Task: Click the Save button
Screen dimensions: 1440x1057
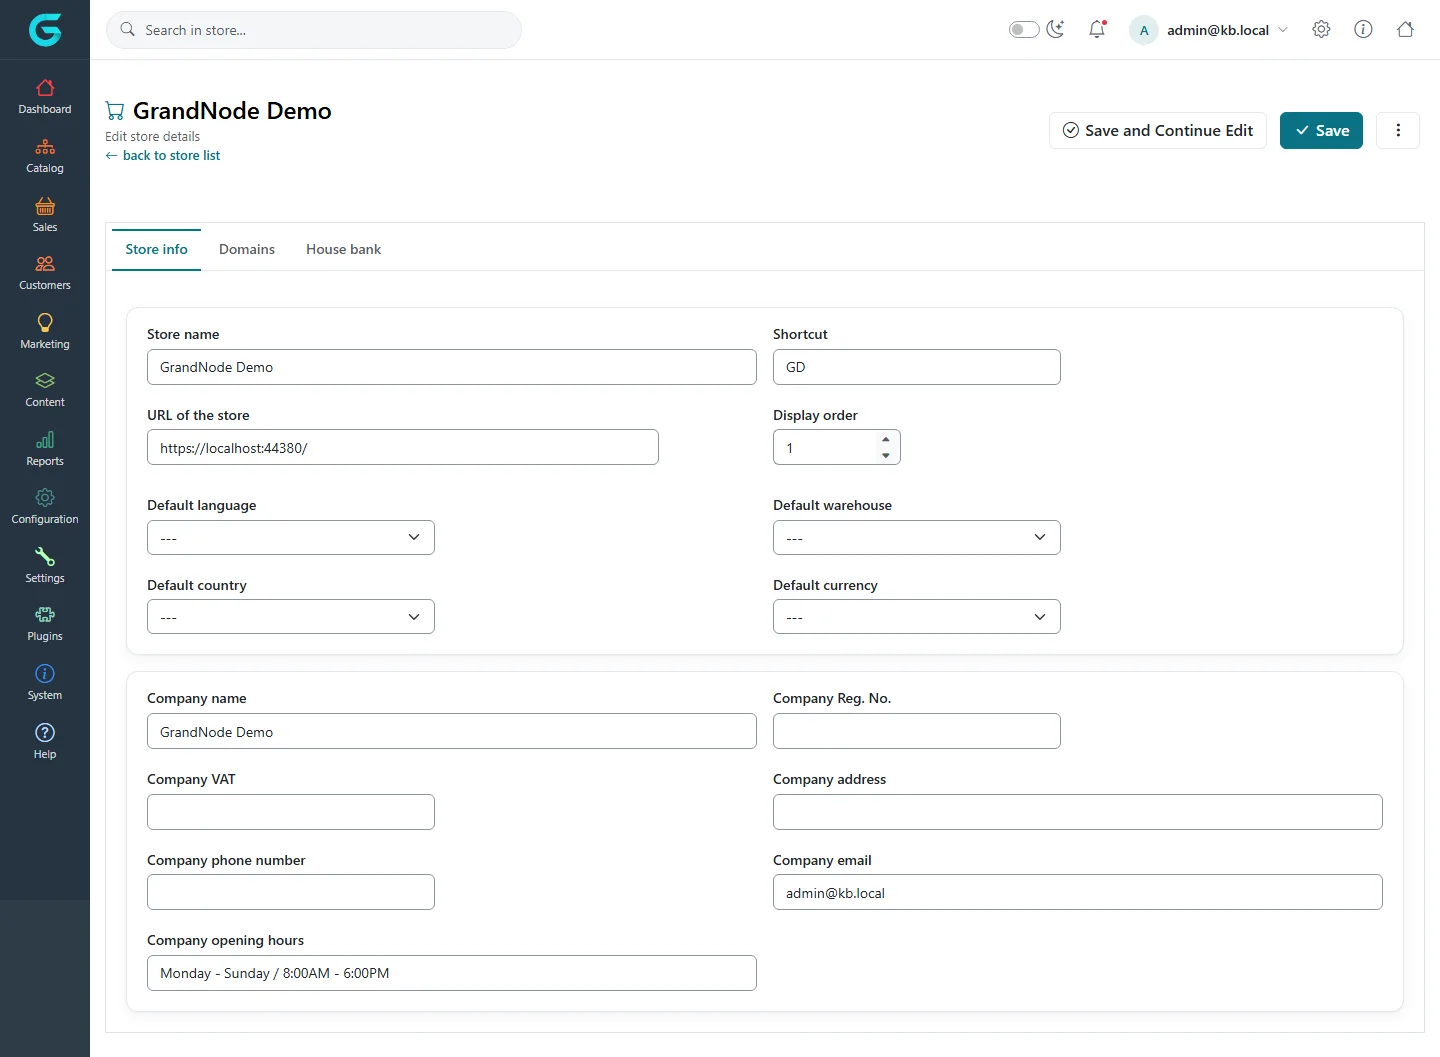Action: tap(1321, 130)
